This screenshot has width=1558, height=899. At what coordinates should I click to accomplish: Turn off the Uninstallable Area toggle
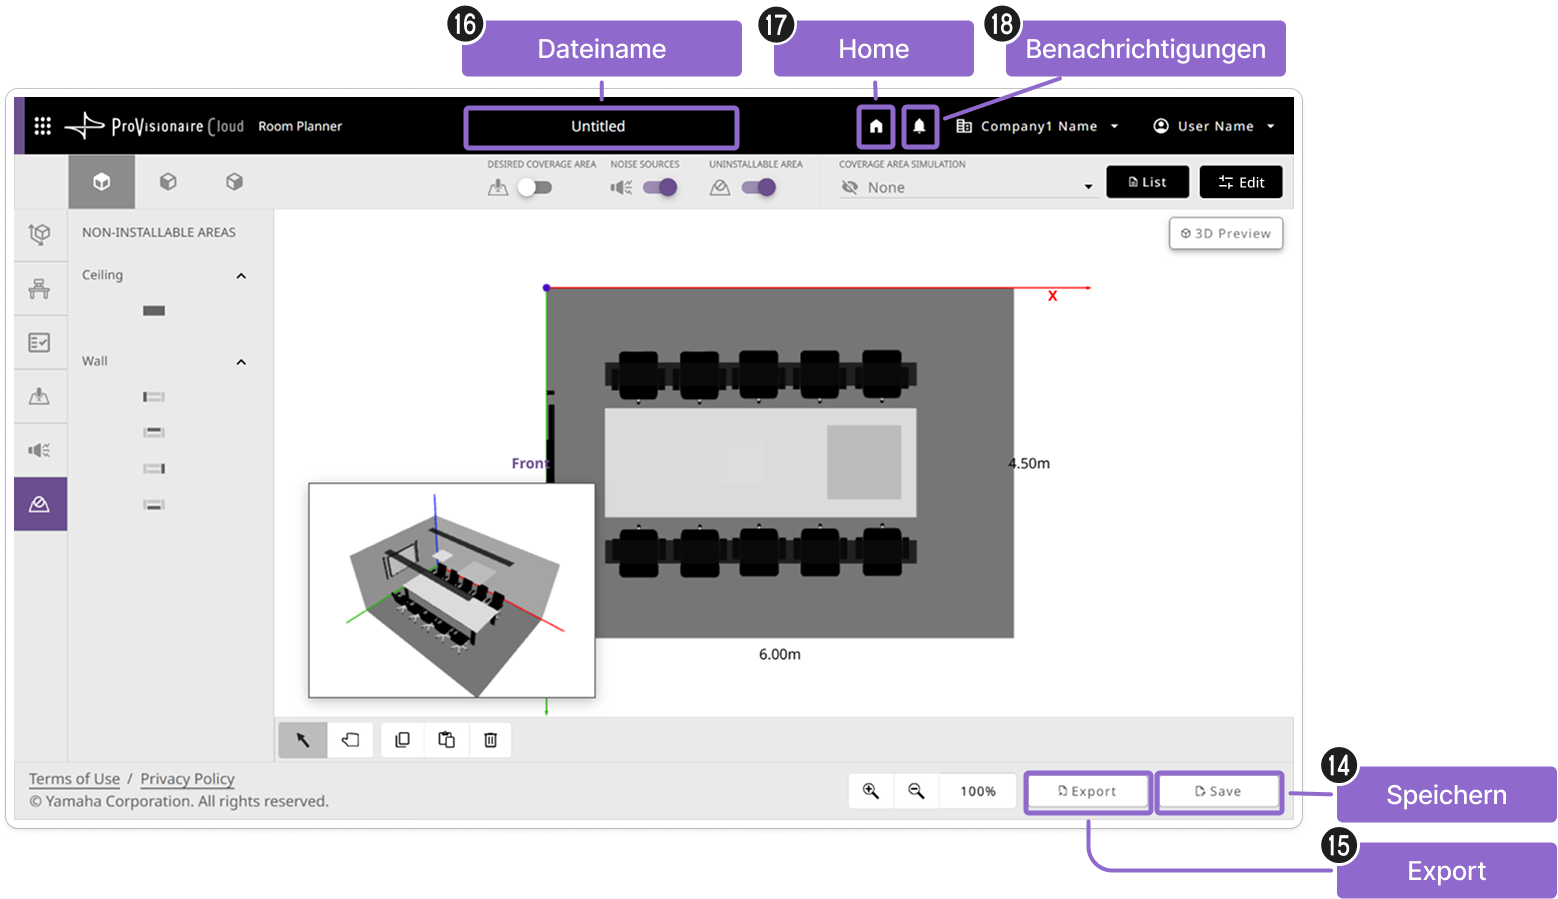click(759, 187)
